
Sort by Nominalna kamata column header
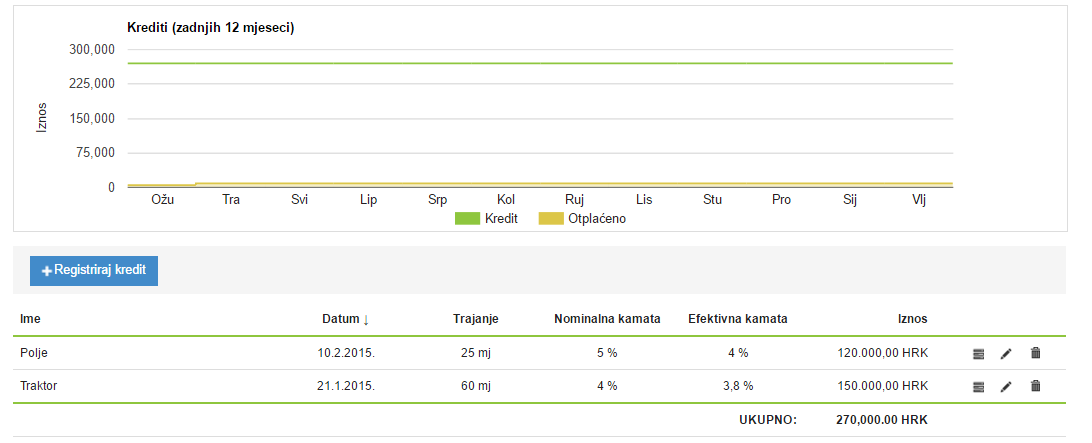pos(607,319)
